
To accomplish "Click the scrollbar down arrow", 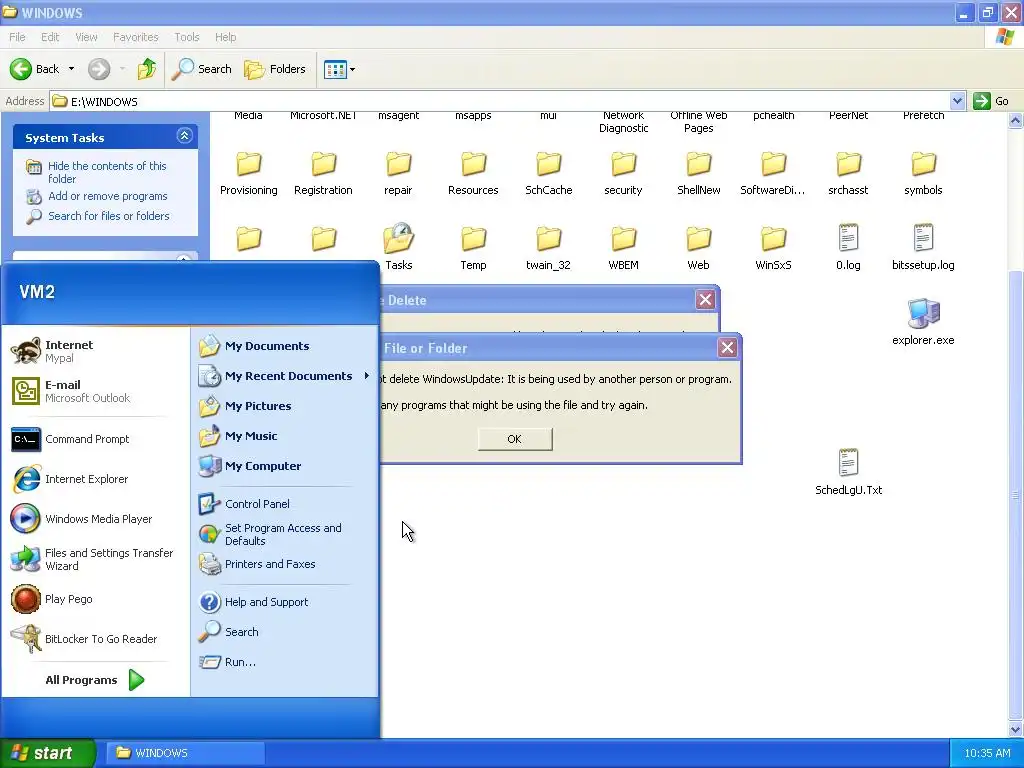I will (1016, 729).
